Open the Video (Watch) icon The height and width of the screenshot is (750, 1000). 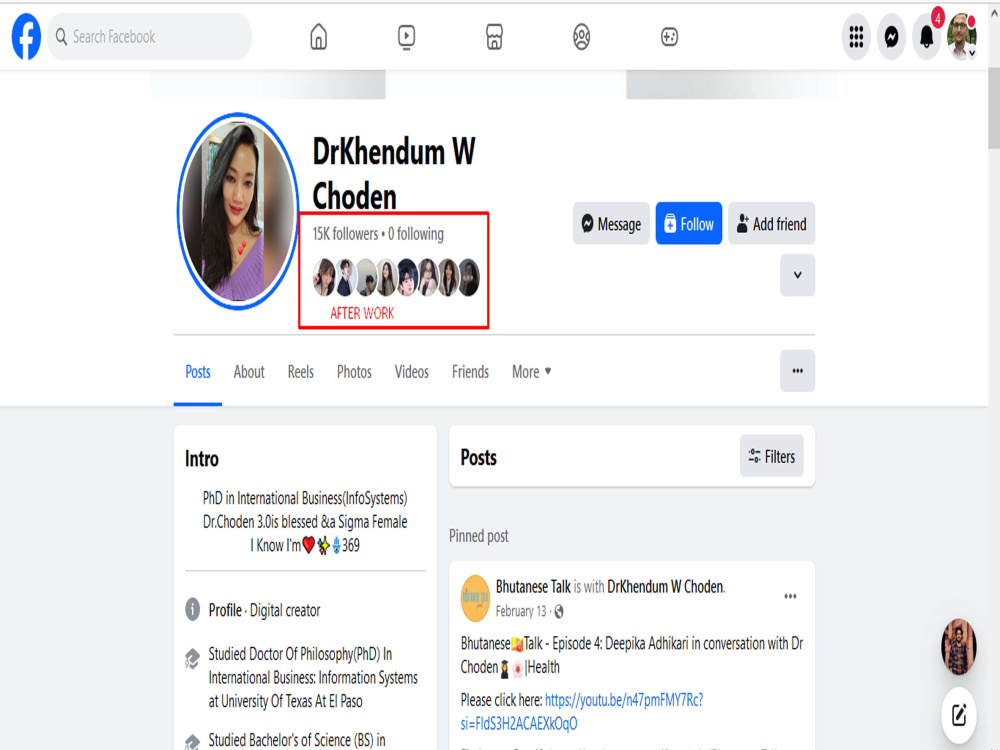(406, 37)
